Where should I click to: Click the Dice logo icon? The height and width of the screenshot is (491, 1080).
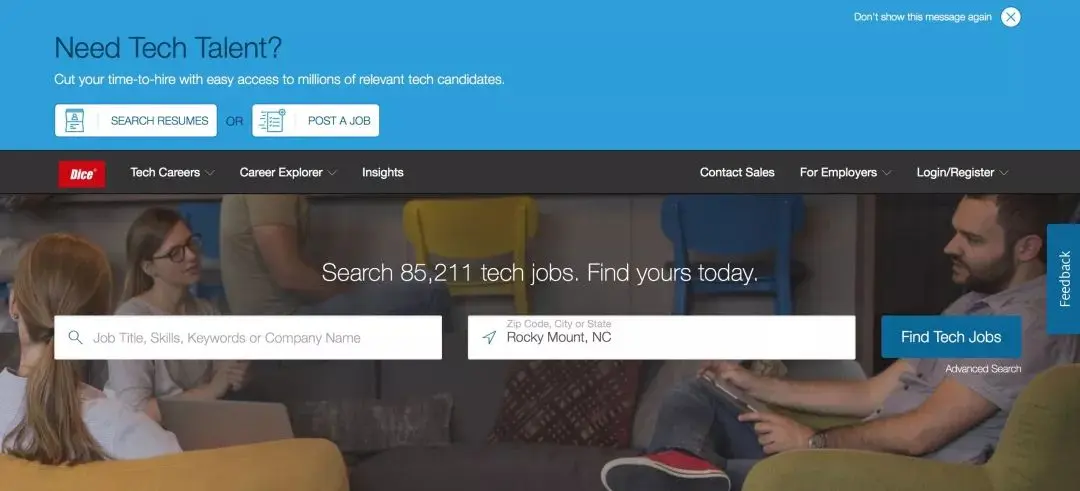[x=82, y=174]
